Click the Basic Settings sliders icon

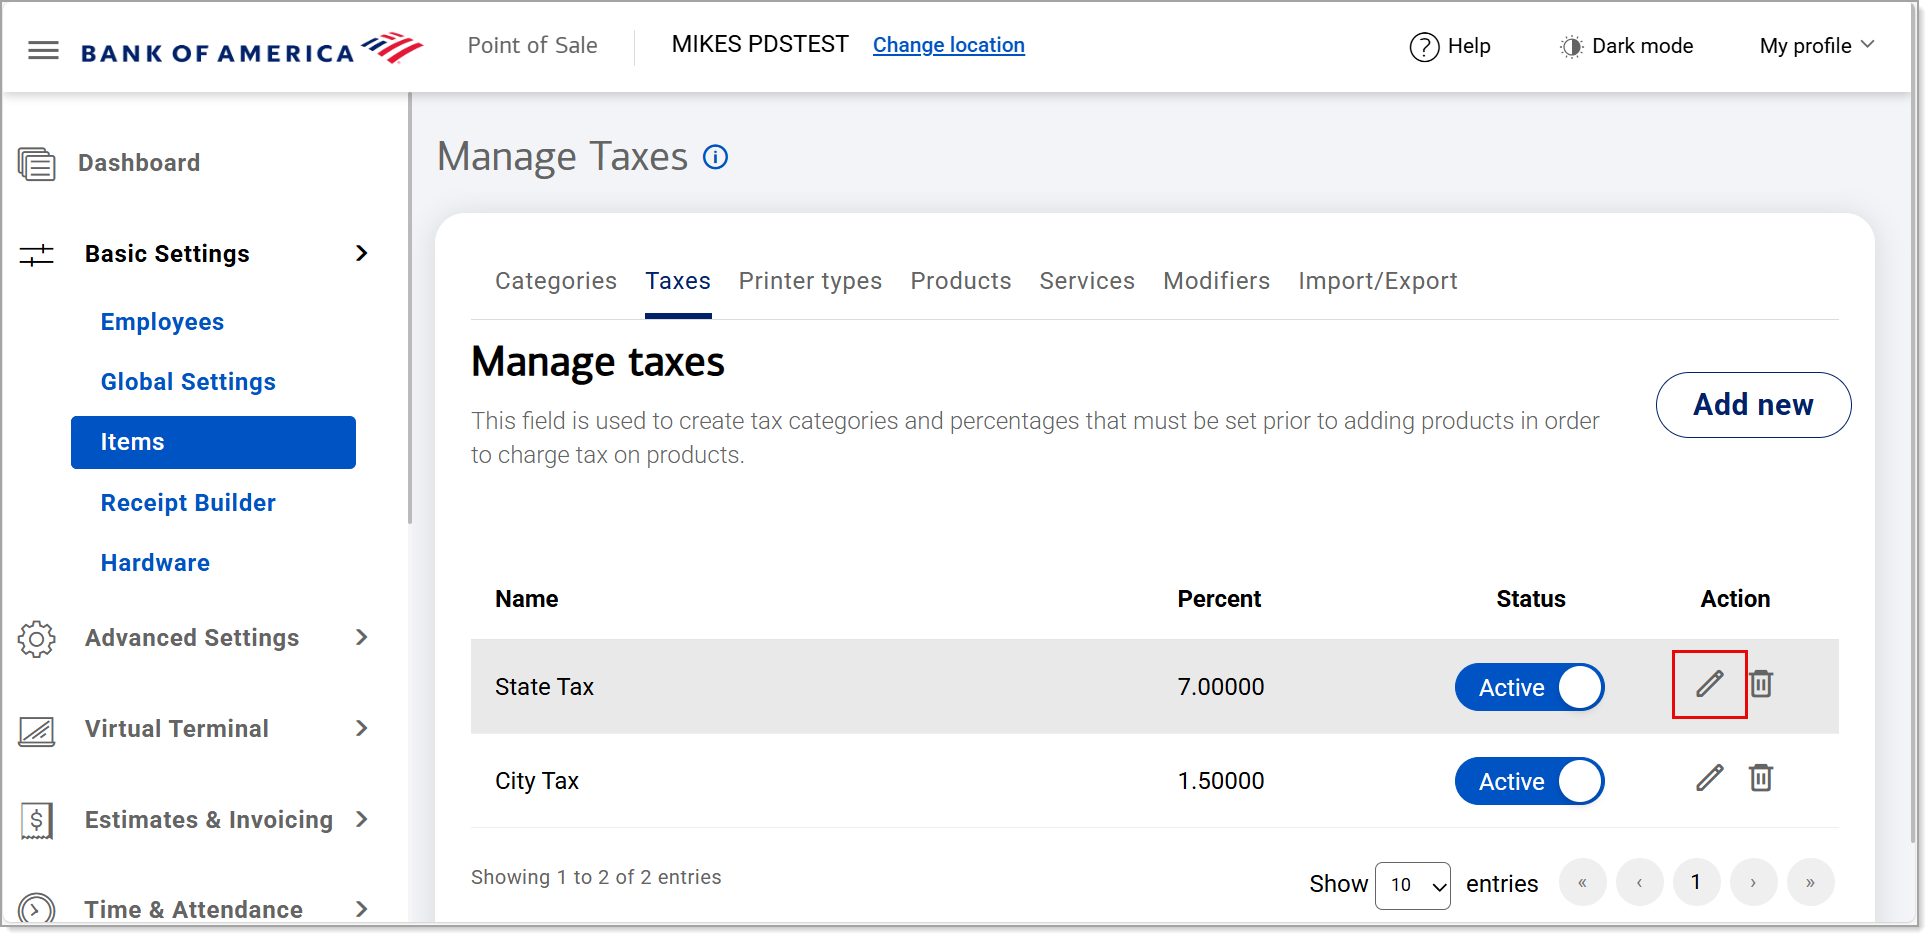37,255
